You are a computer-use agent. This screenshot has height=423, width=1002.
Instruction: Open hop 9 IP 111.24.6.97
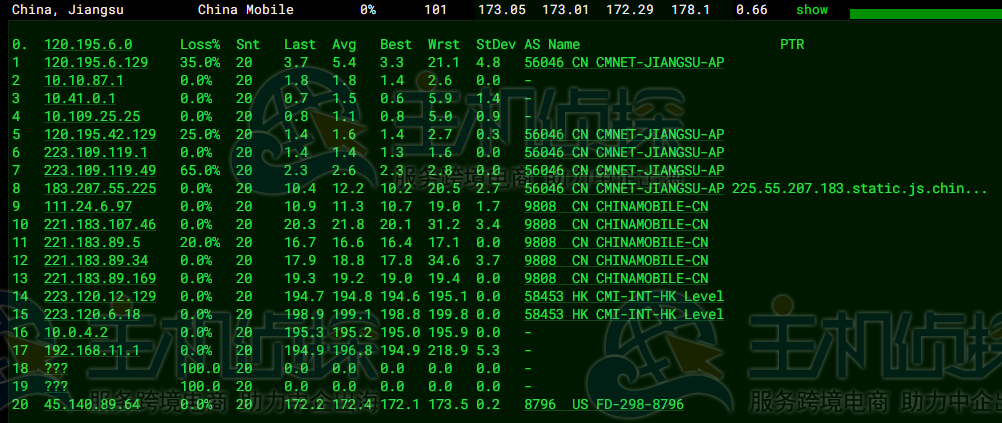coord(88,207)
